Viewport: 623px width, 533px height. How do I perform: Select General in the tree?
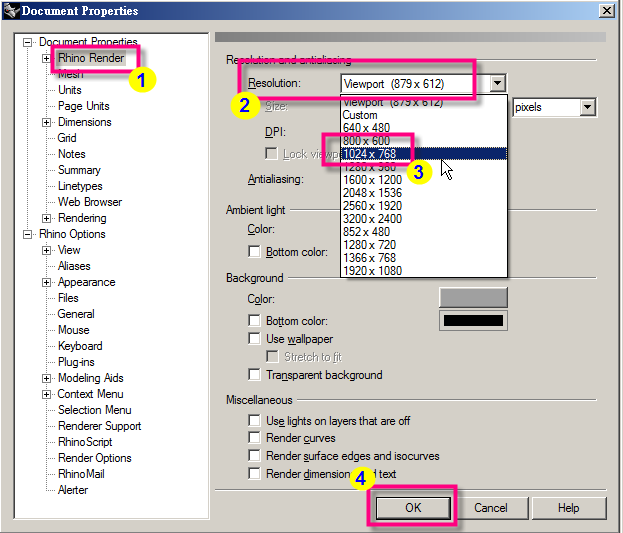(x=76, y=314)
